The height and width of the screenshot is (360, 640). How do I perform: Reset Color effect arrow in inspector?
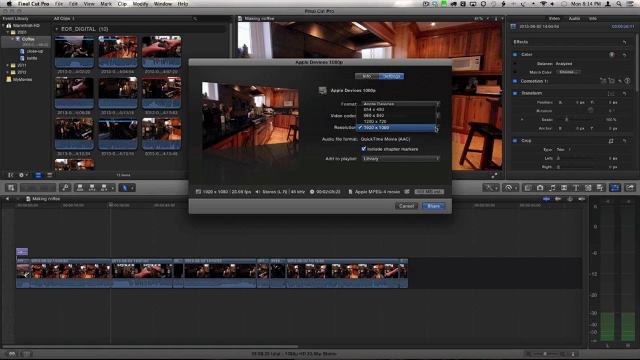coord(624,54)
